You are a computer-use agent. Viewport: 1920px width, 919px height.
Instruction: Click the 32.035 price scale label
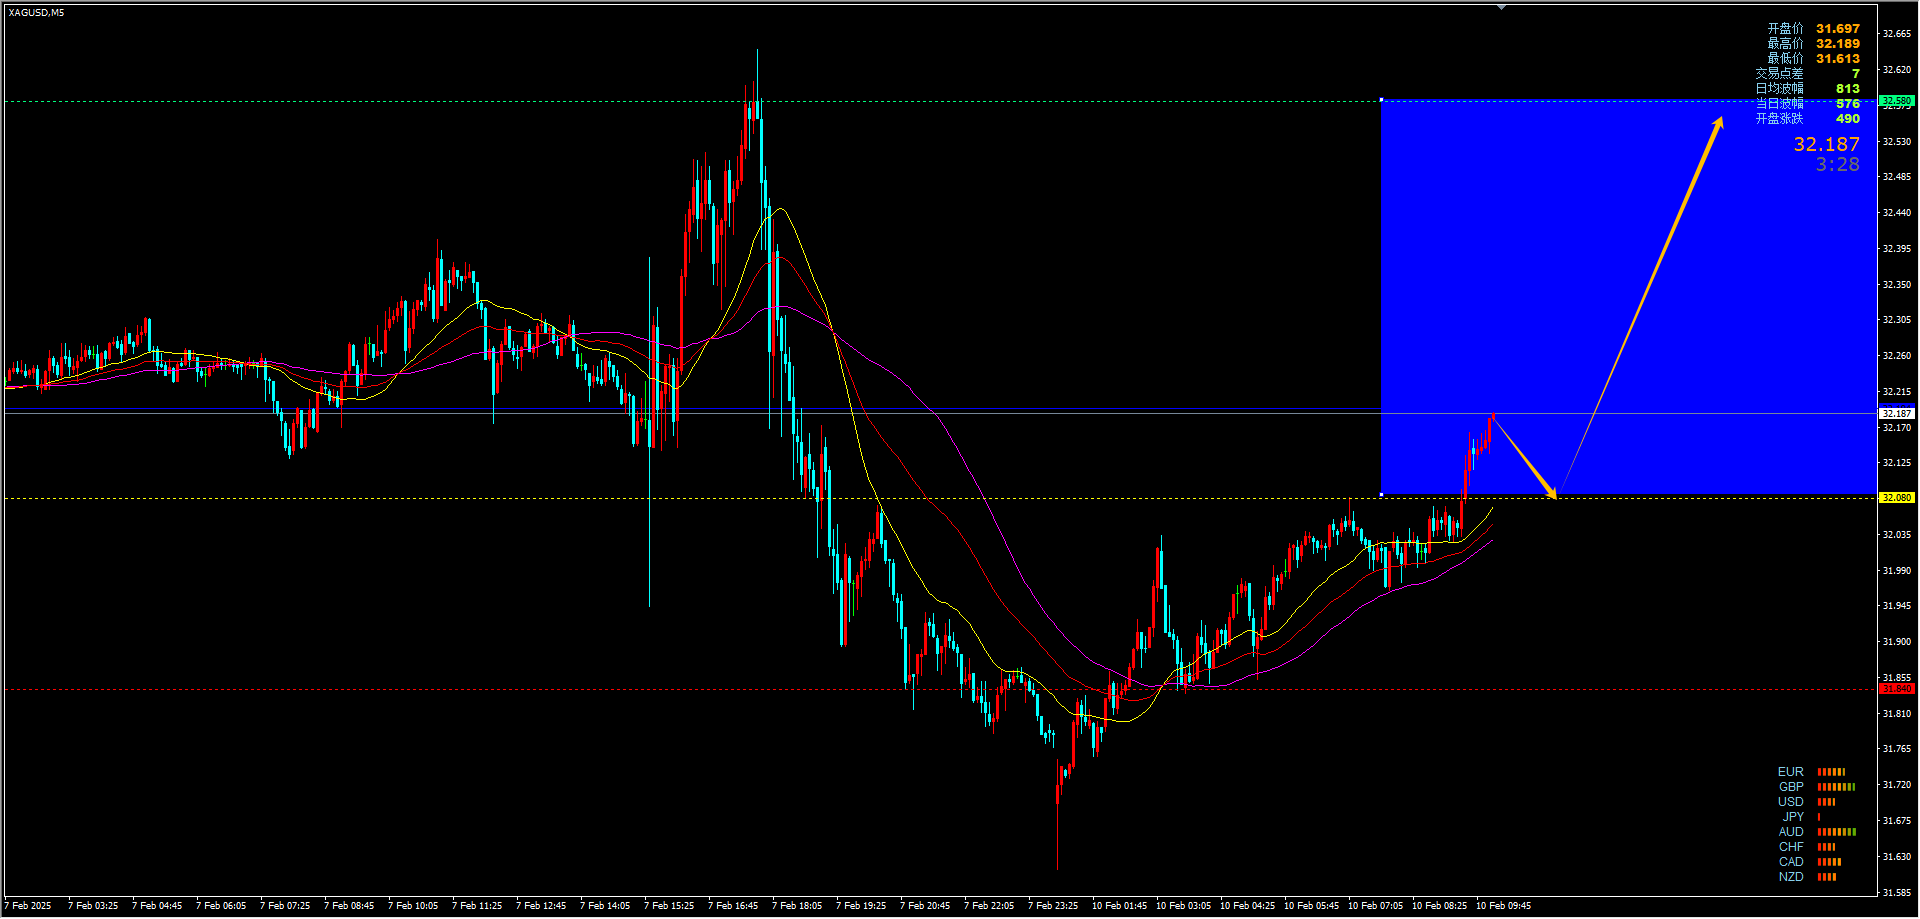[1897, 535]
